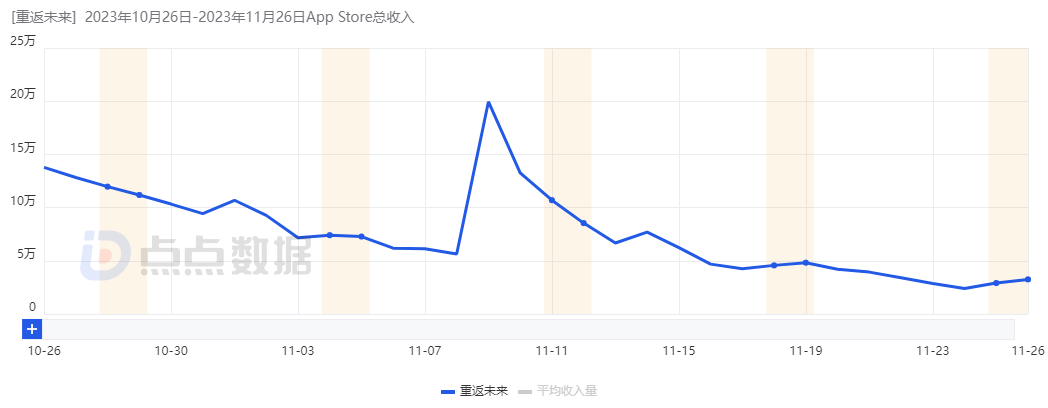Click the 11-15 x-axis date label
The width and height of the screenshot is (1048, 408).
point(679,351)
